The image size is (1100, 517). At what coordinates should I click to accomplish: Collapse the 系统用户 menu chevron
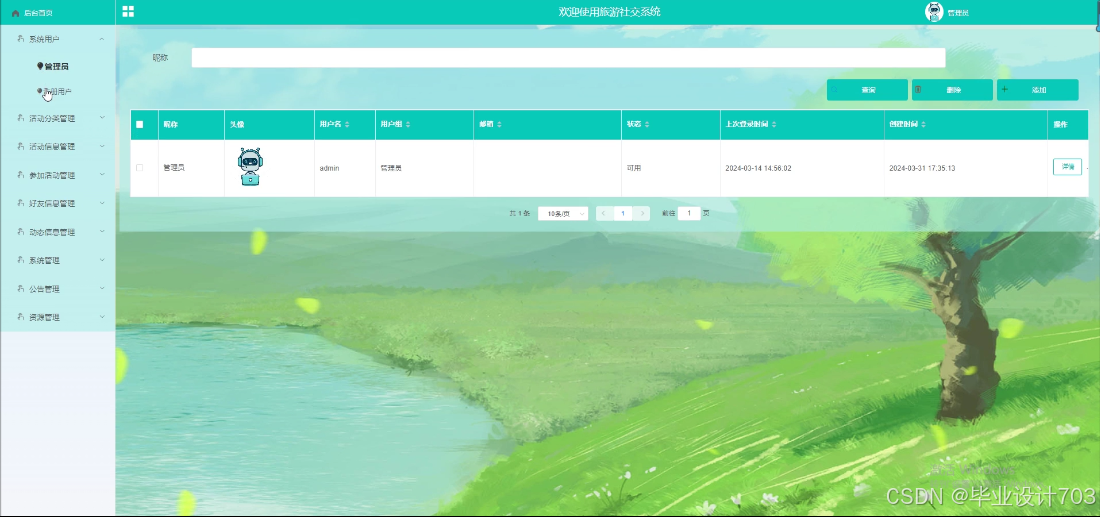click(x=102, y=39)
